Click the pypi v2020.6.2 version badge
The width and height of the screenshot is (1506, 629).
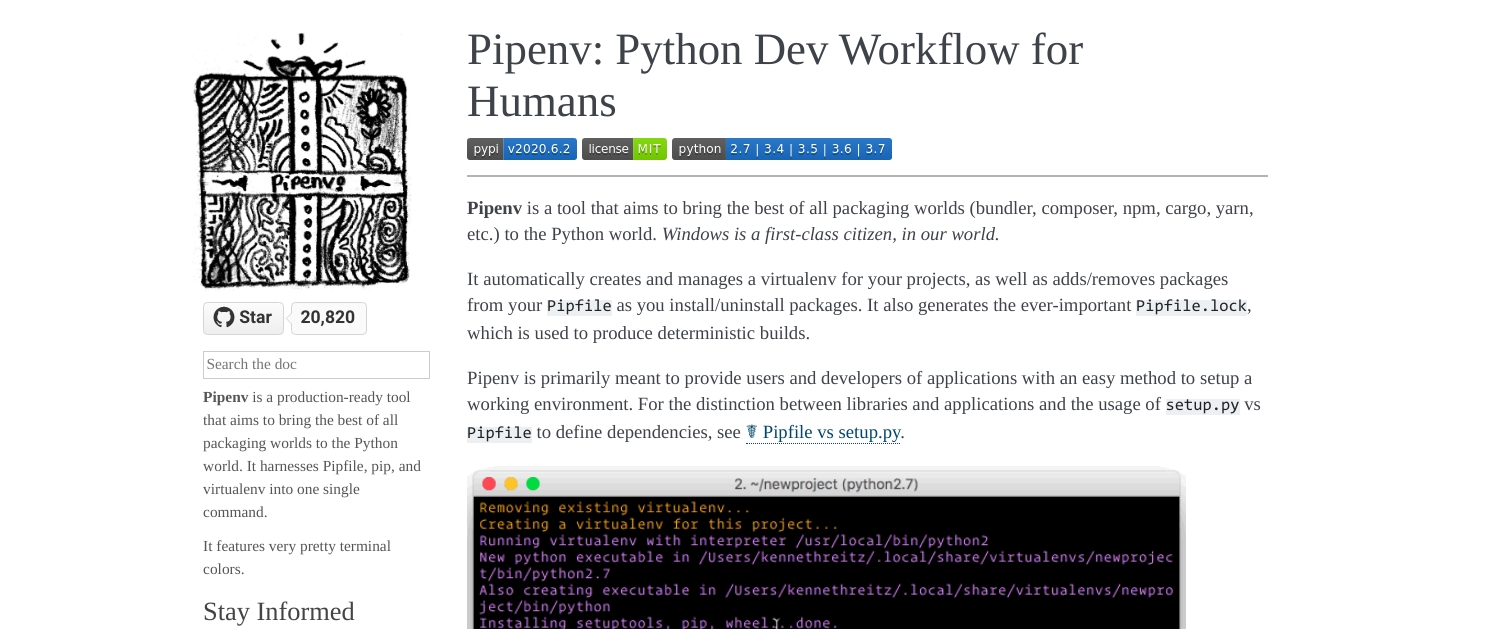click(x=521, y=148)
